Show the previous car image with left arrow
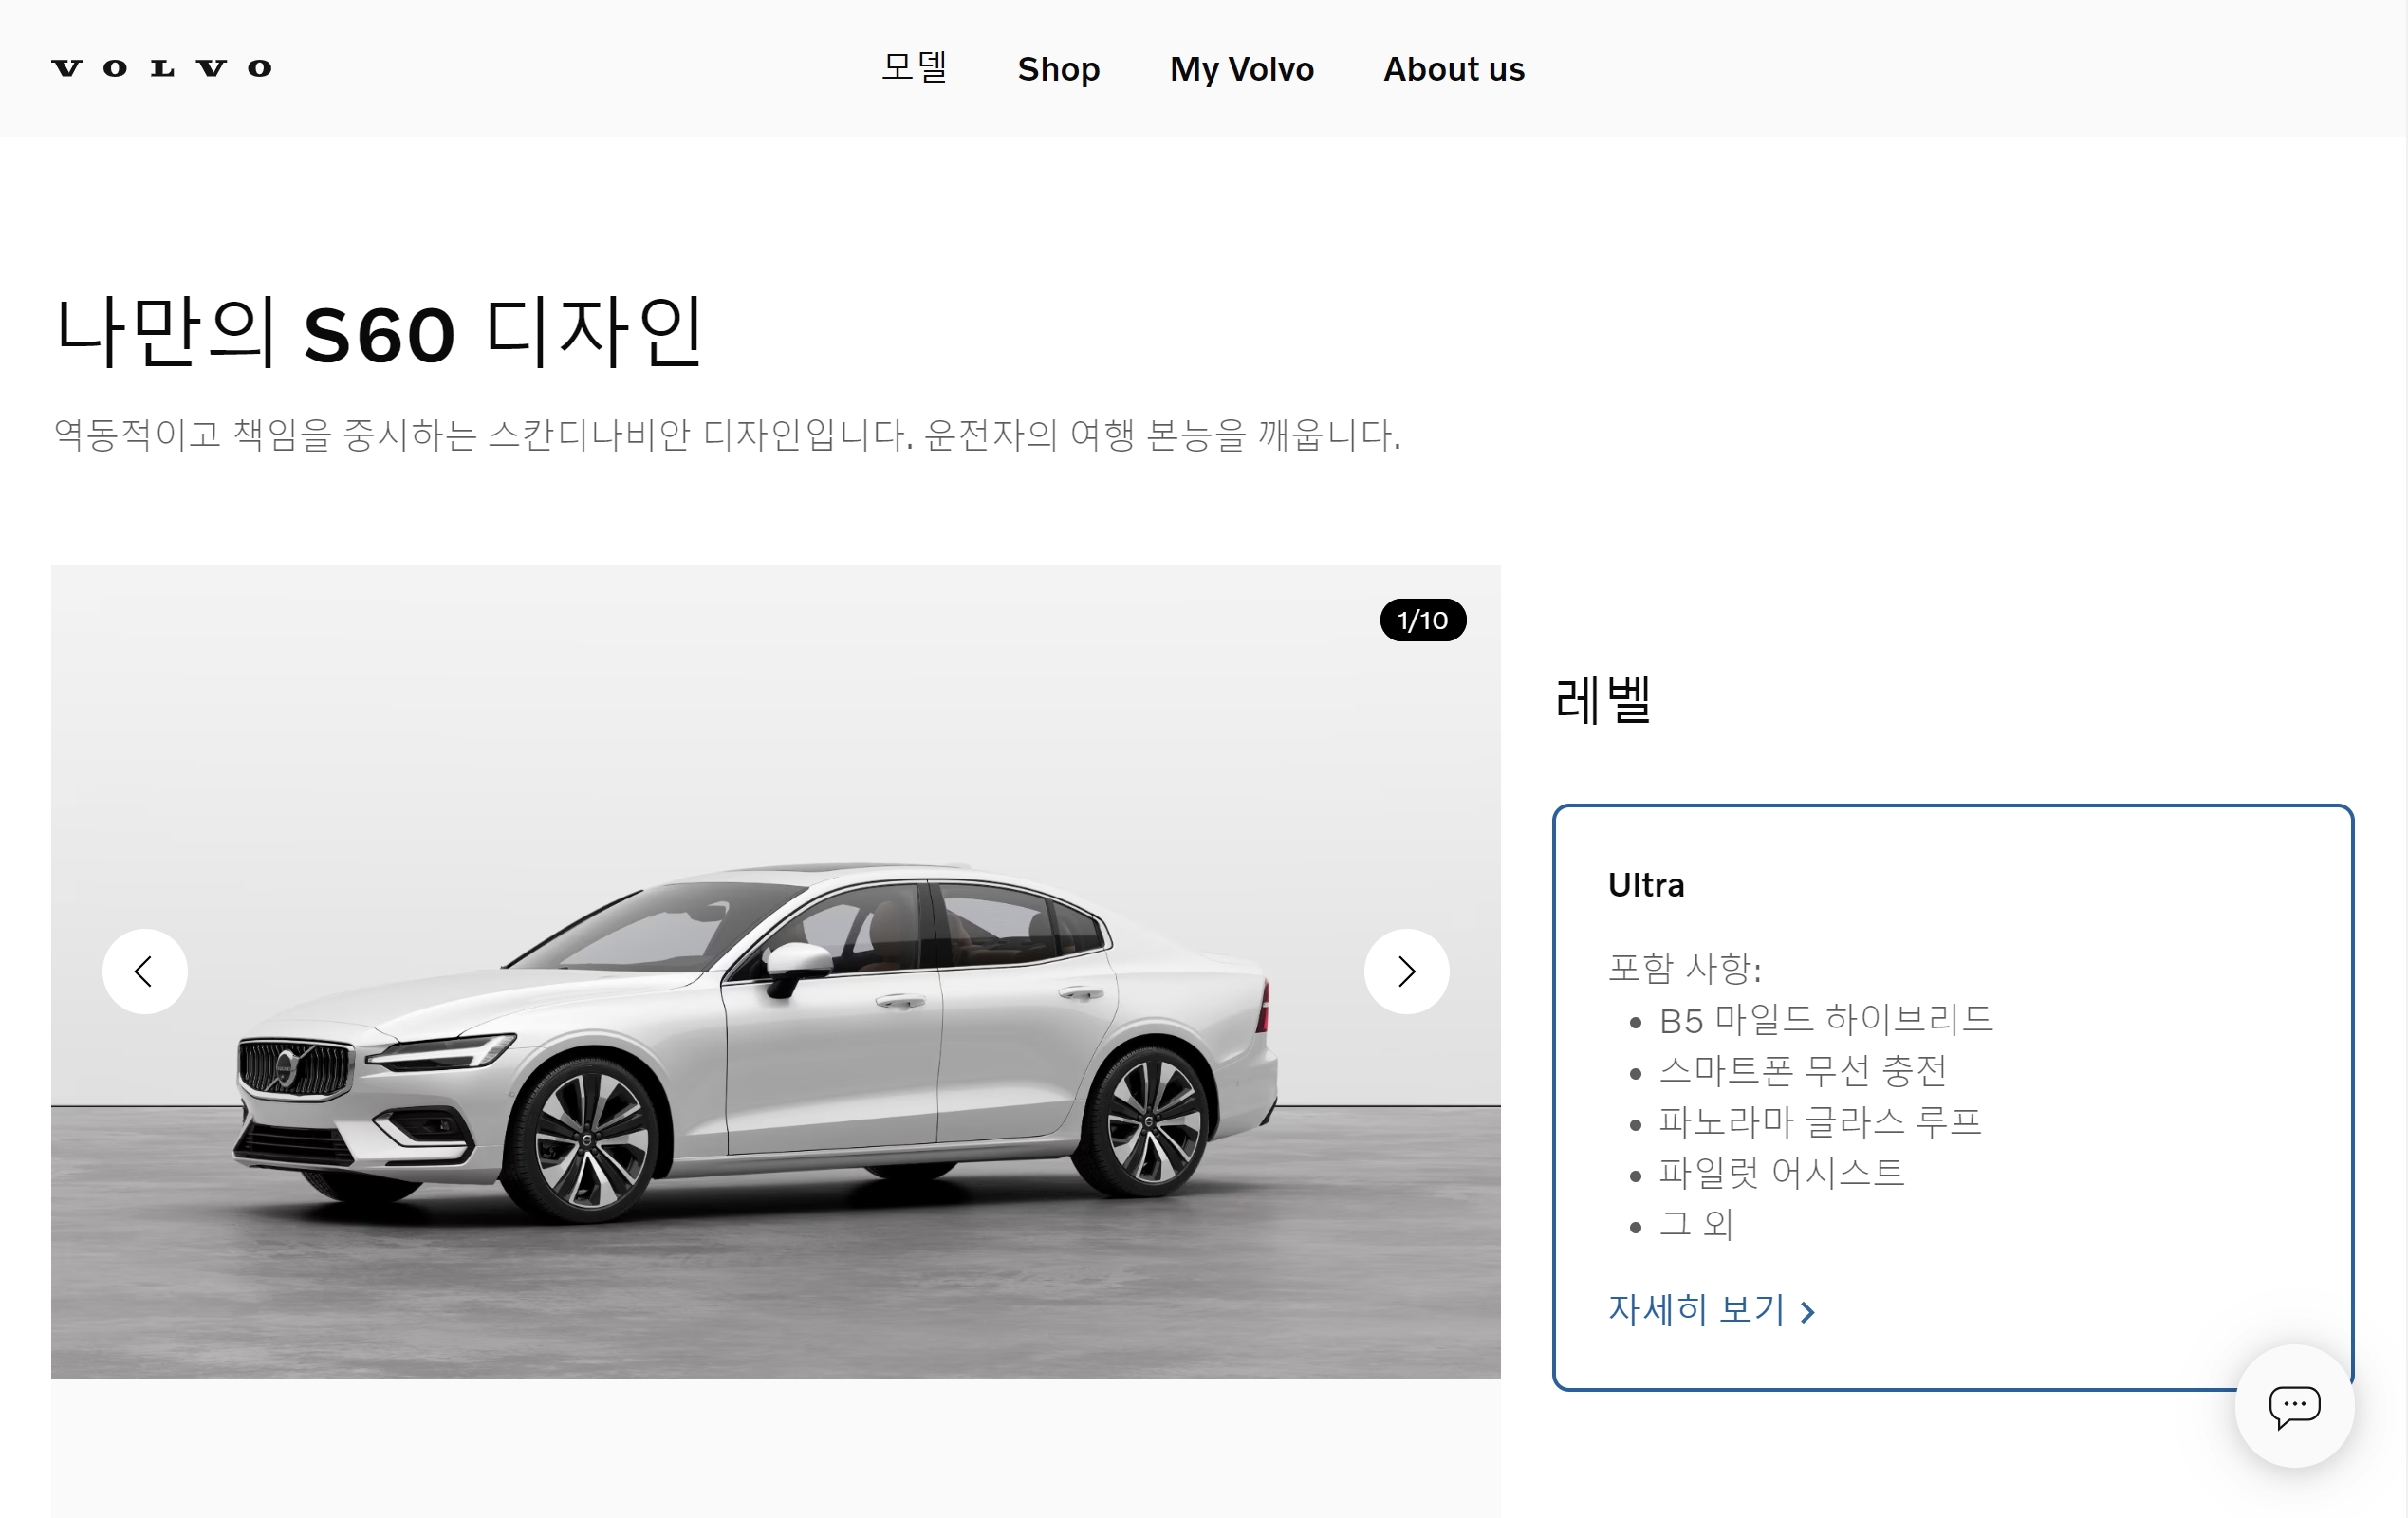This screenshot has width=2408, height=1518. pos(145,971)
